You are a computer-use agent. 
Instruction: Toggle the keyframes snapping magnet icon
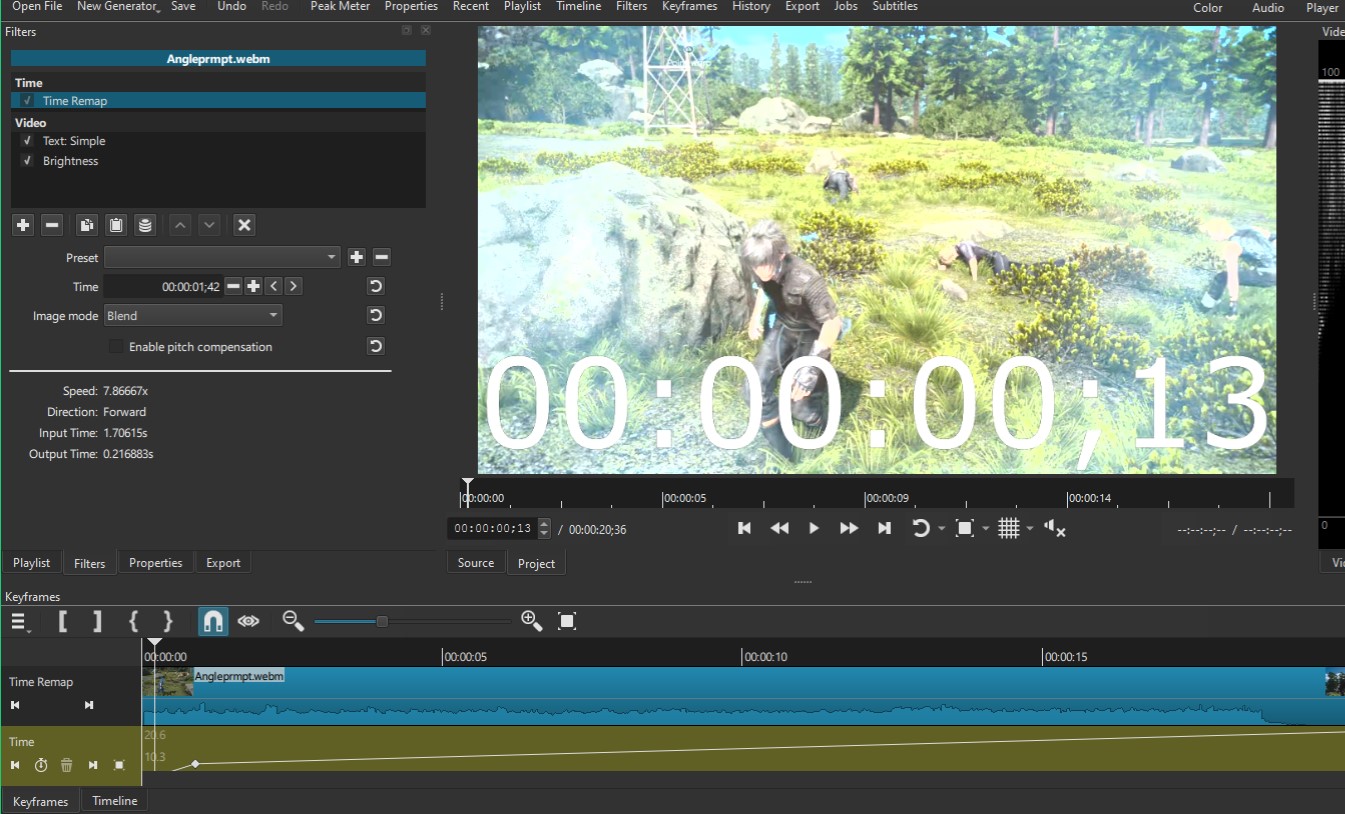coord(213,621)
